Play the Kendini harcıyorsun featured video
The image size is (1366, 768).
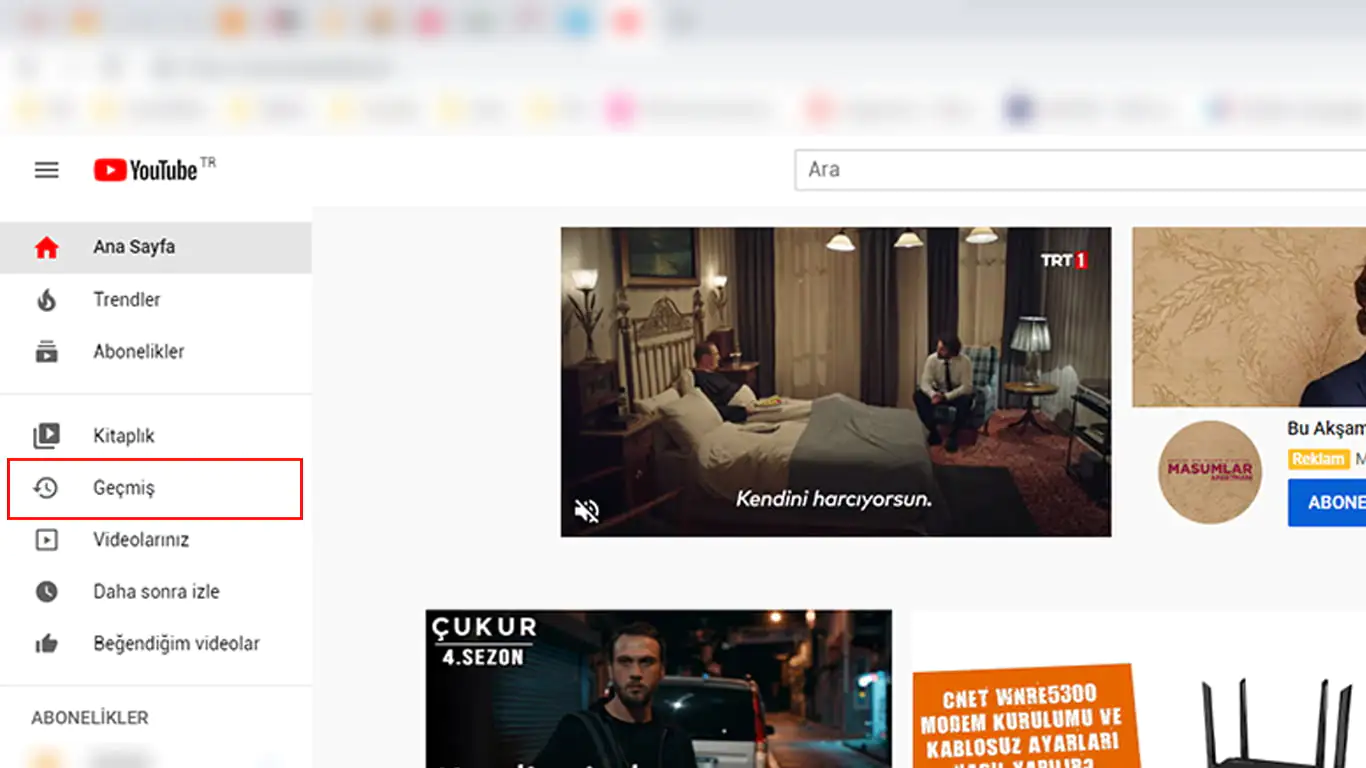click(x=835, y=380)
